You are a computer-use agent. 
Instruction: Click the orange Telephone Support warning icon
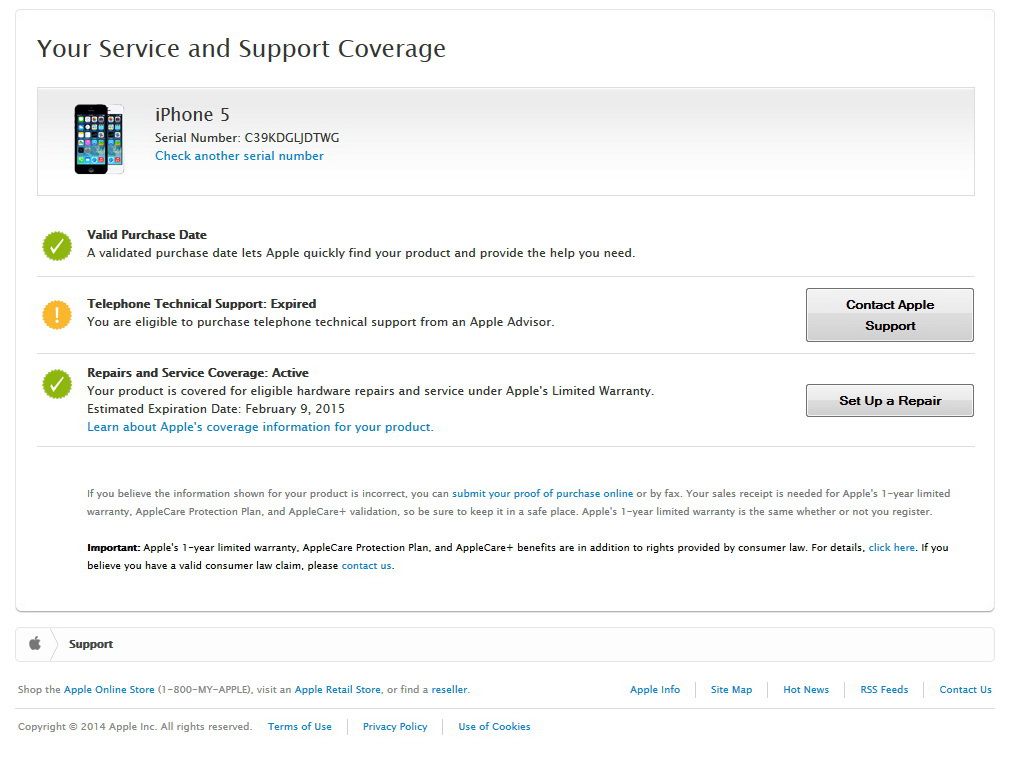(57, 314)
